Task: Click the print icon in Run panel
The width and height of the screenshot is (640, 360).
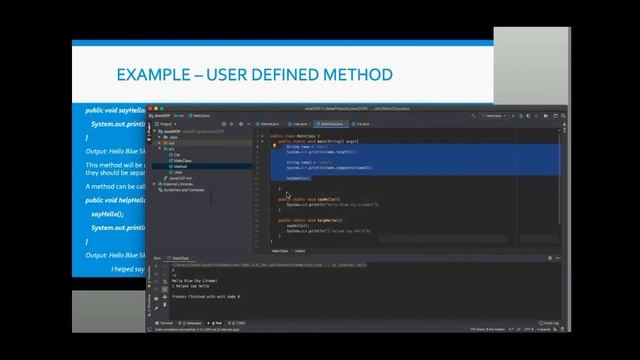Action: pos(164,297)
